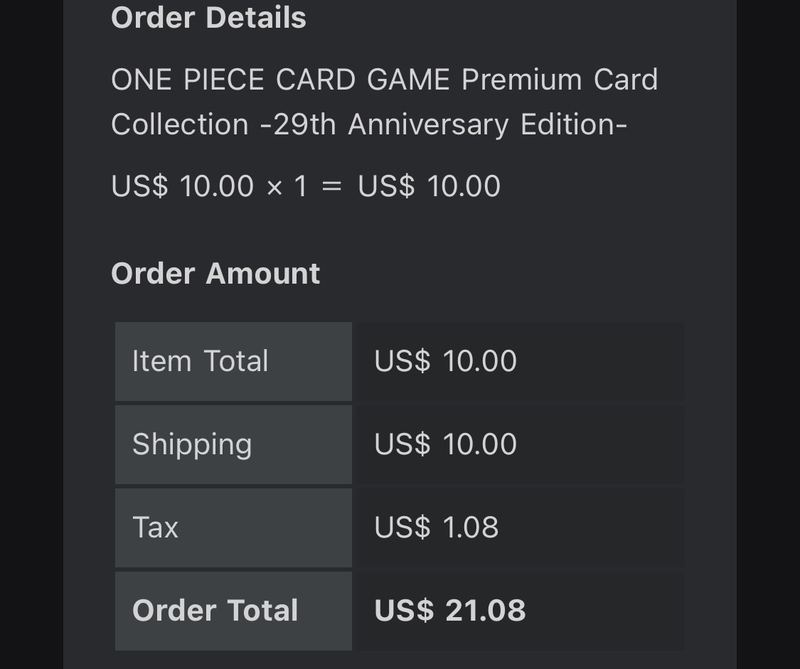Select the Tax label cell
This screenshot has width=800, height=669.
[234, 528]
